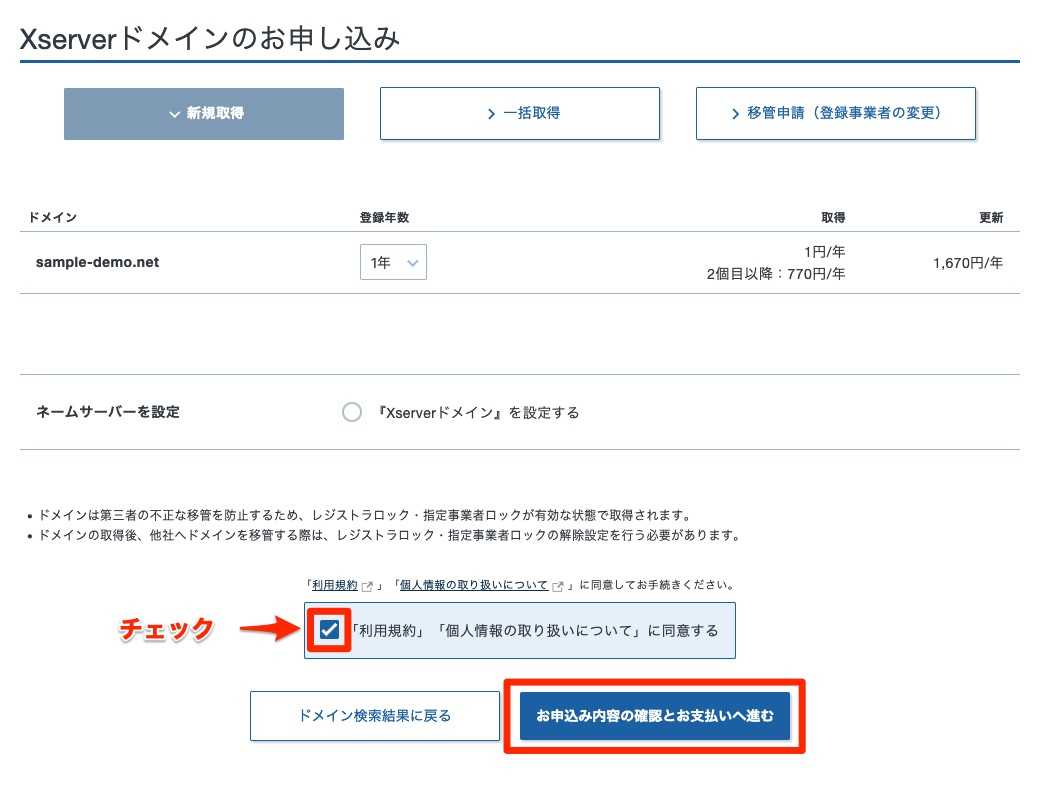
Task: Click the external-link icon after 個人情報の取り扱いについて
Action: tap(557, 586)
